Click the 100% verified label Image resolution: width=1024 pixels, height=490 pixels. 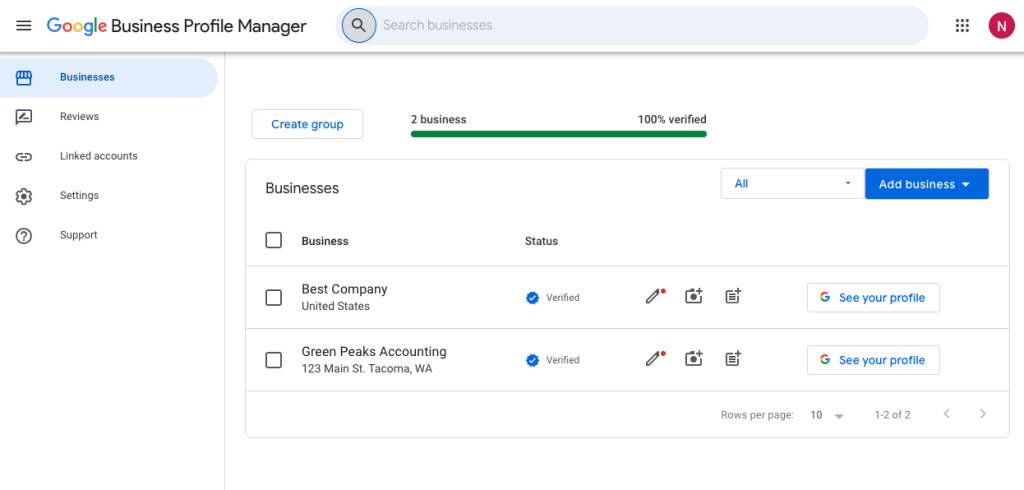[x=672, y=120]
